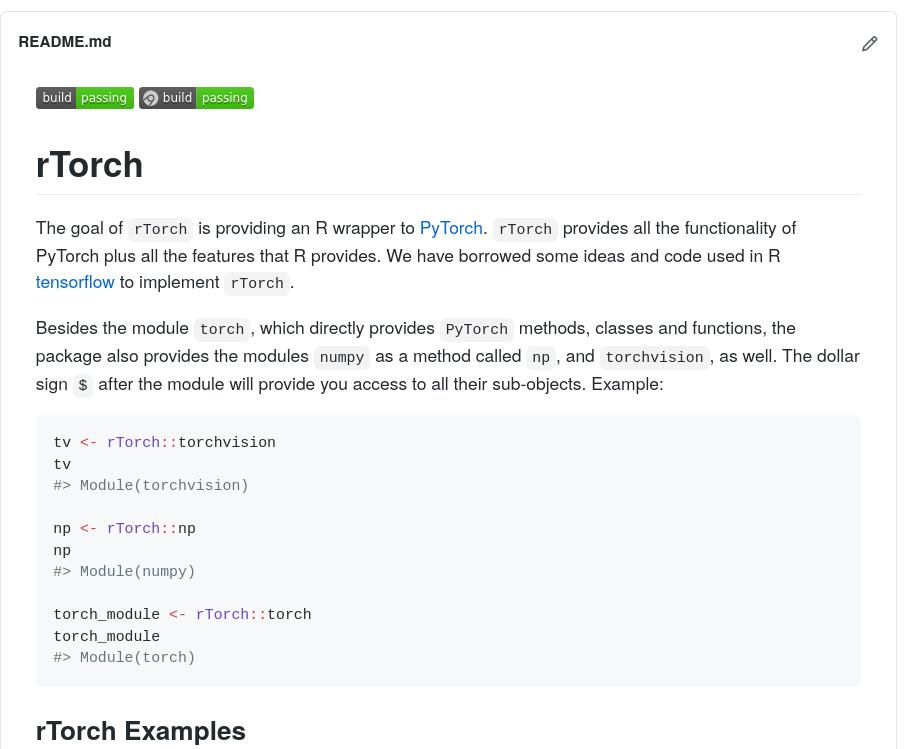Click the inline PyTorch code snippet
Screen dimensions: 910x749
[x=476, y=329]
